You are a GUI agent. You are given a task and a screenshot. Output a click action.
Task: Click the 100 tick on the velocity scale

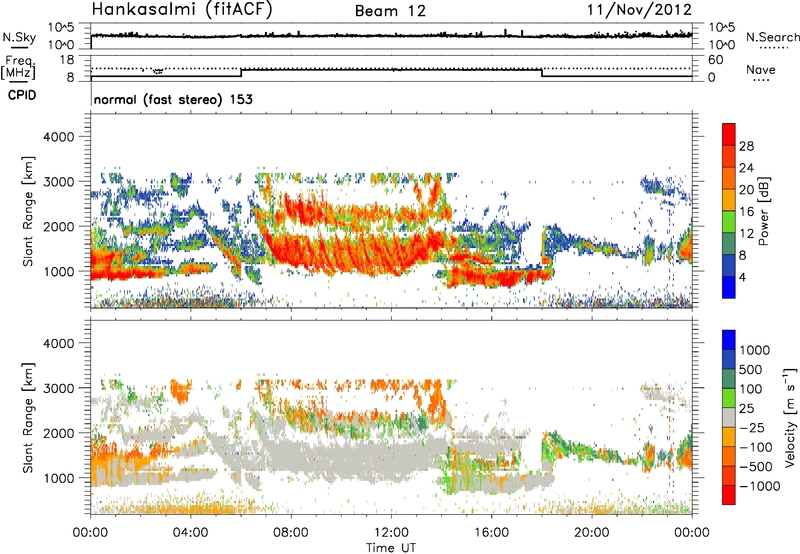[751, 389]
